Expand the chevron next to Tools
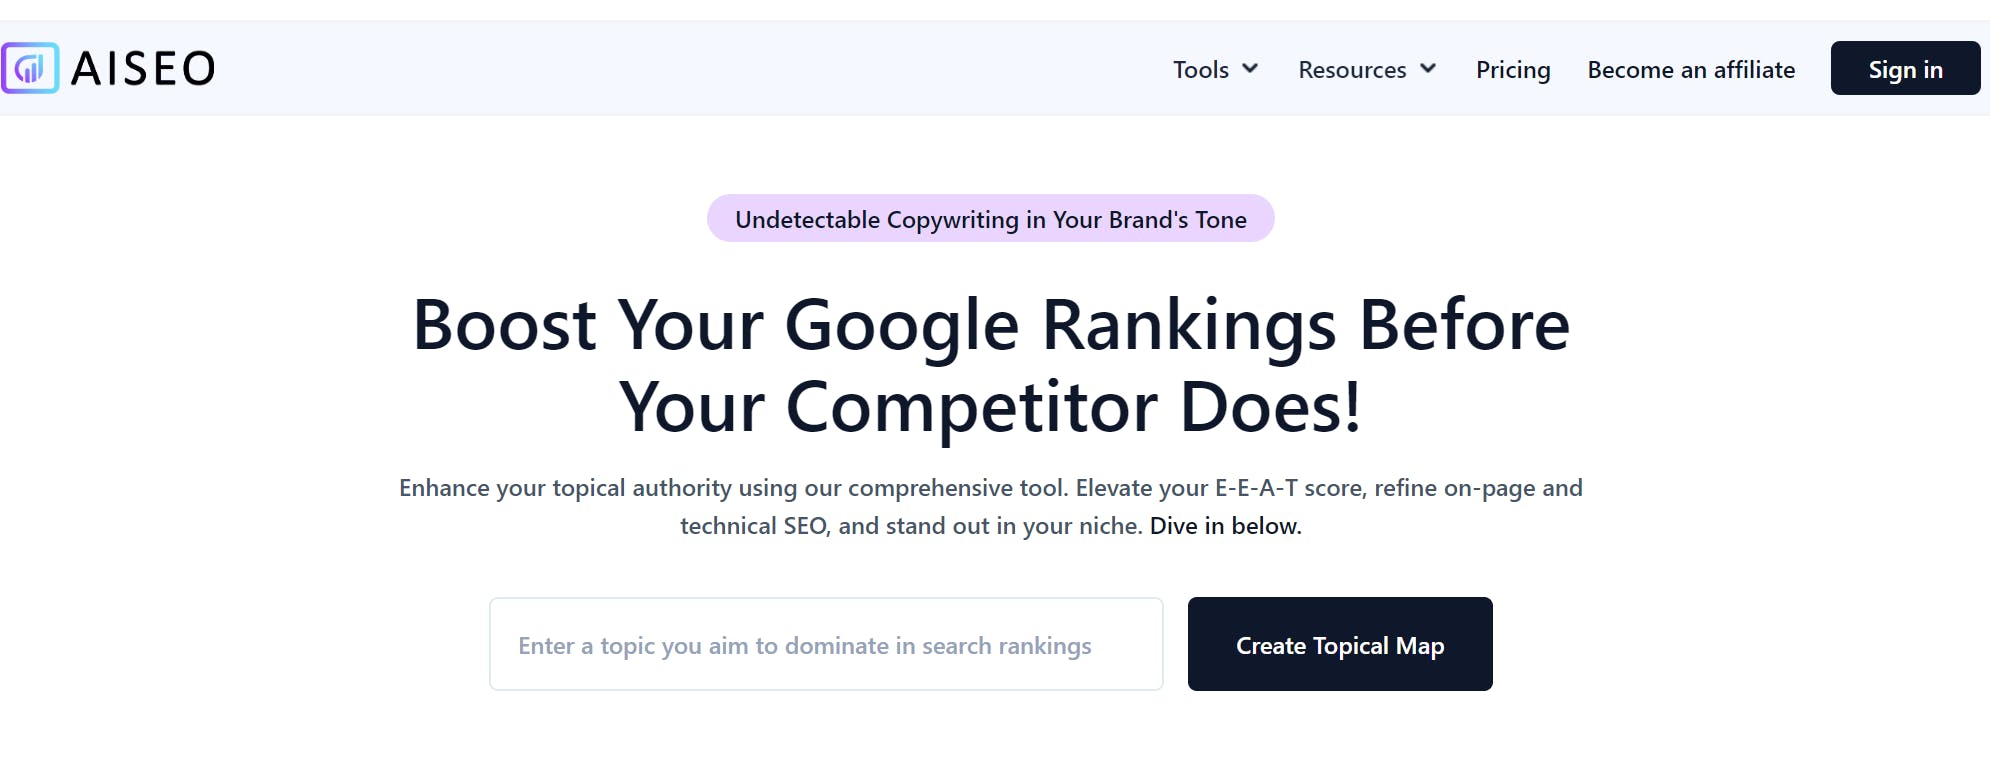1990x759 pixels. pos(1250,68)
